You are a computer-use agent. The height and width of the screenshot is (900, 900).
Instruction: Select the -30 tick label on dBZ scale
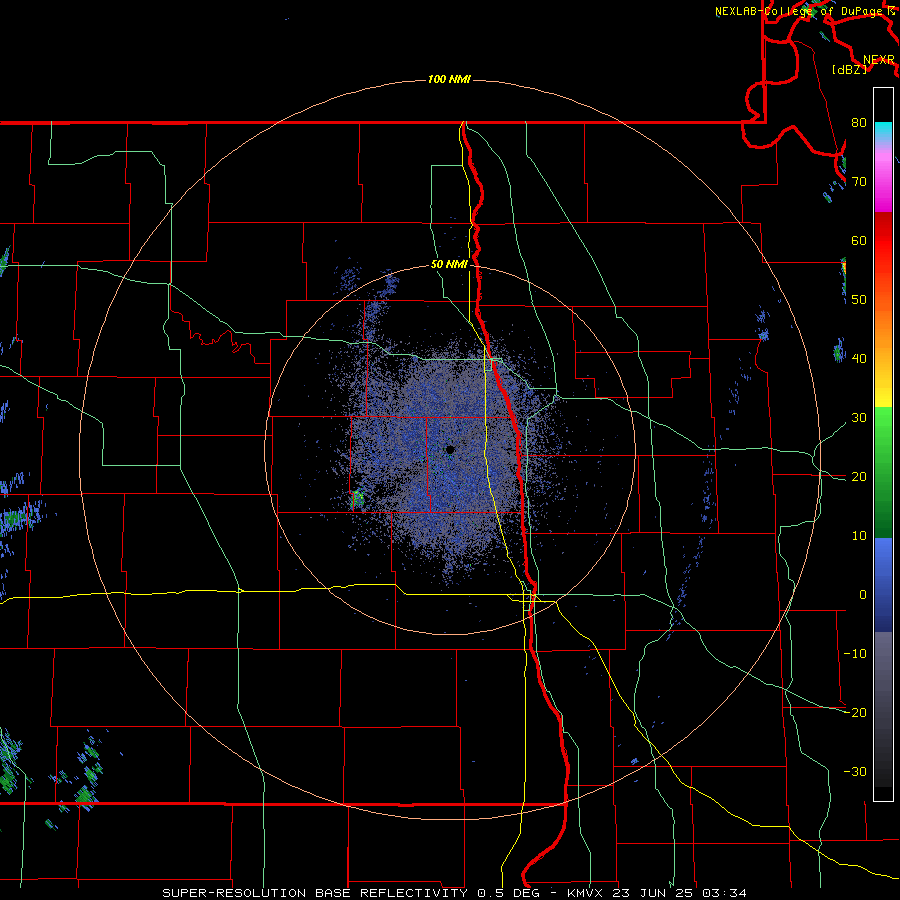pyautogui.click(x=855, y=771)
